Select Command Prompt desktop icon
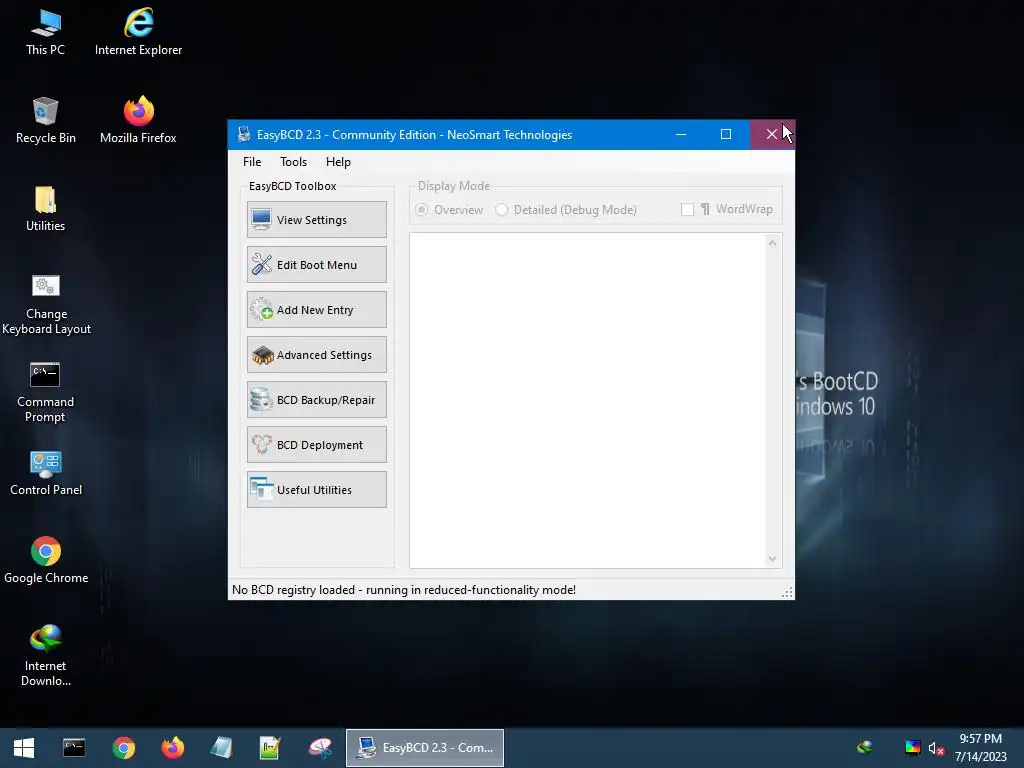 click(46, 392)
